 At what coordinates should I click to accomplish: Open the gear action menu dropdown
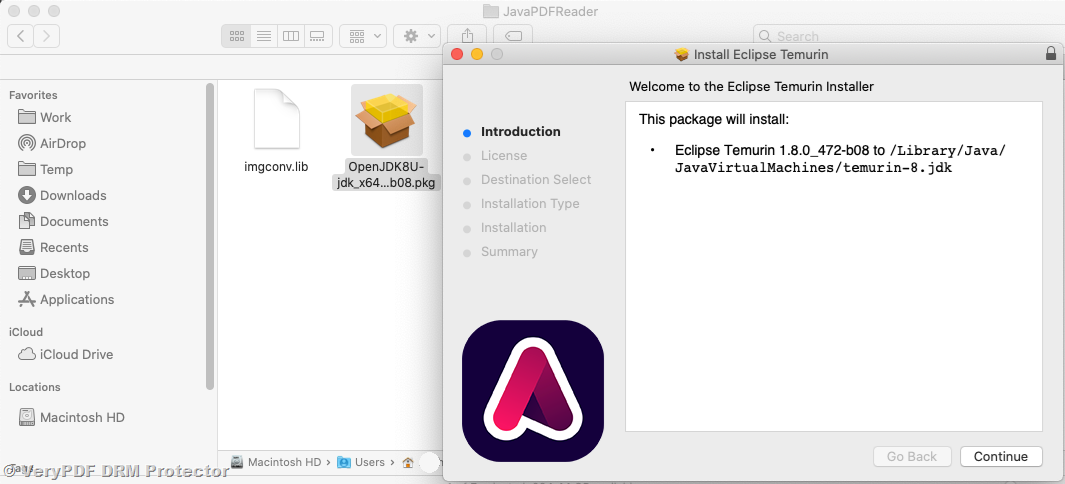(x=417, y=36)
